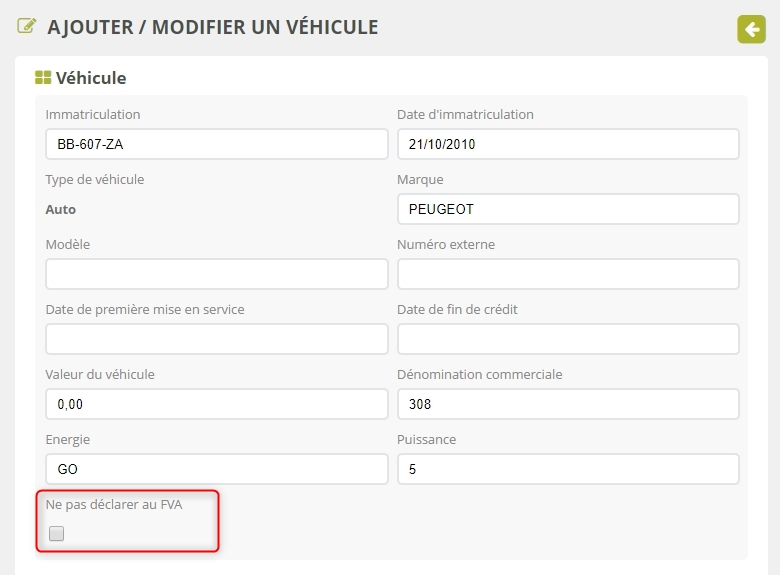
Task: Focus the Puissance input field
Action: (x=568, y=469)
